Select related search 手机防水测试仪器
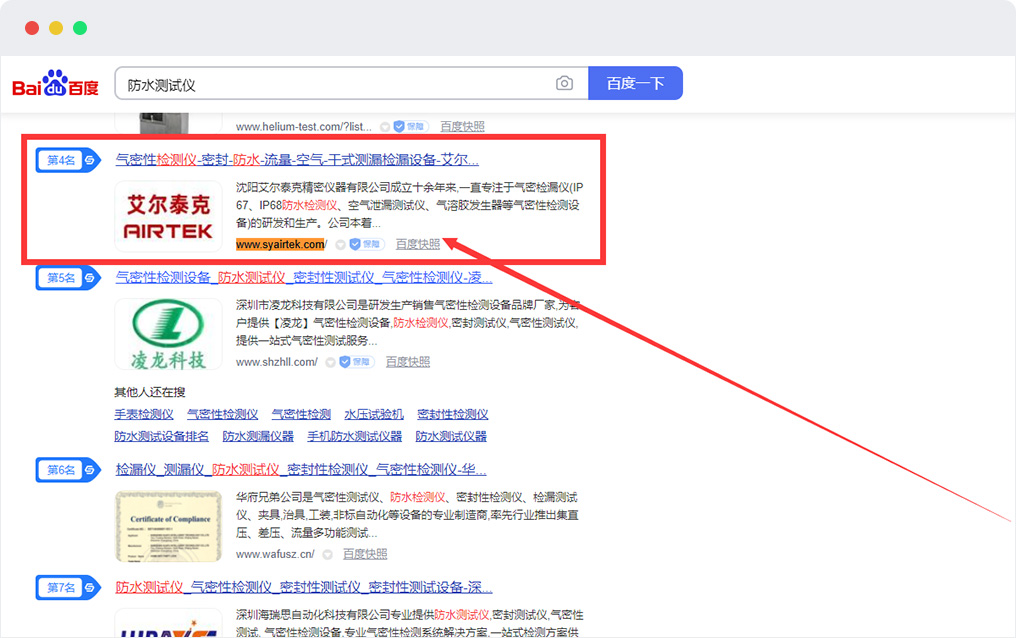The height and width of the screenshot is (638, 1016). pyautogui.click(x=354, y=437)
